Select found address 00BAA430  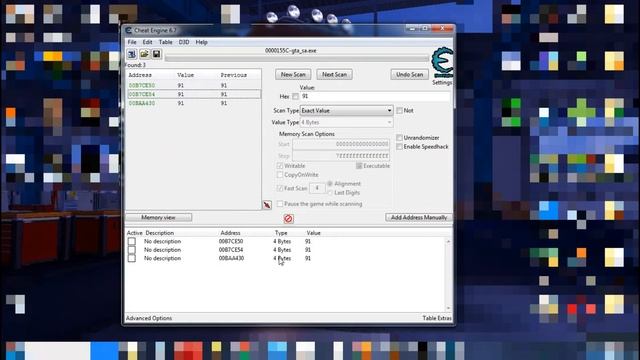coord(193,103)
